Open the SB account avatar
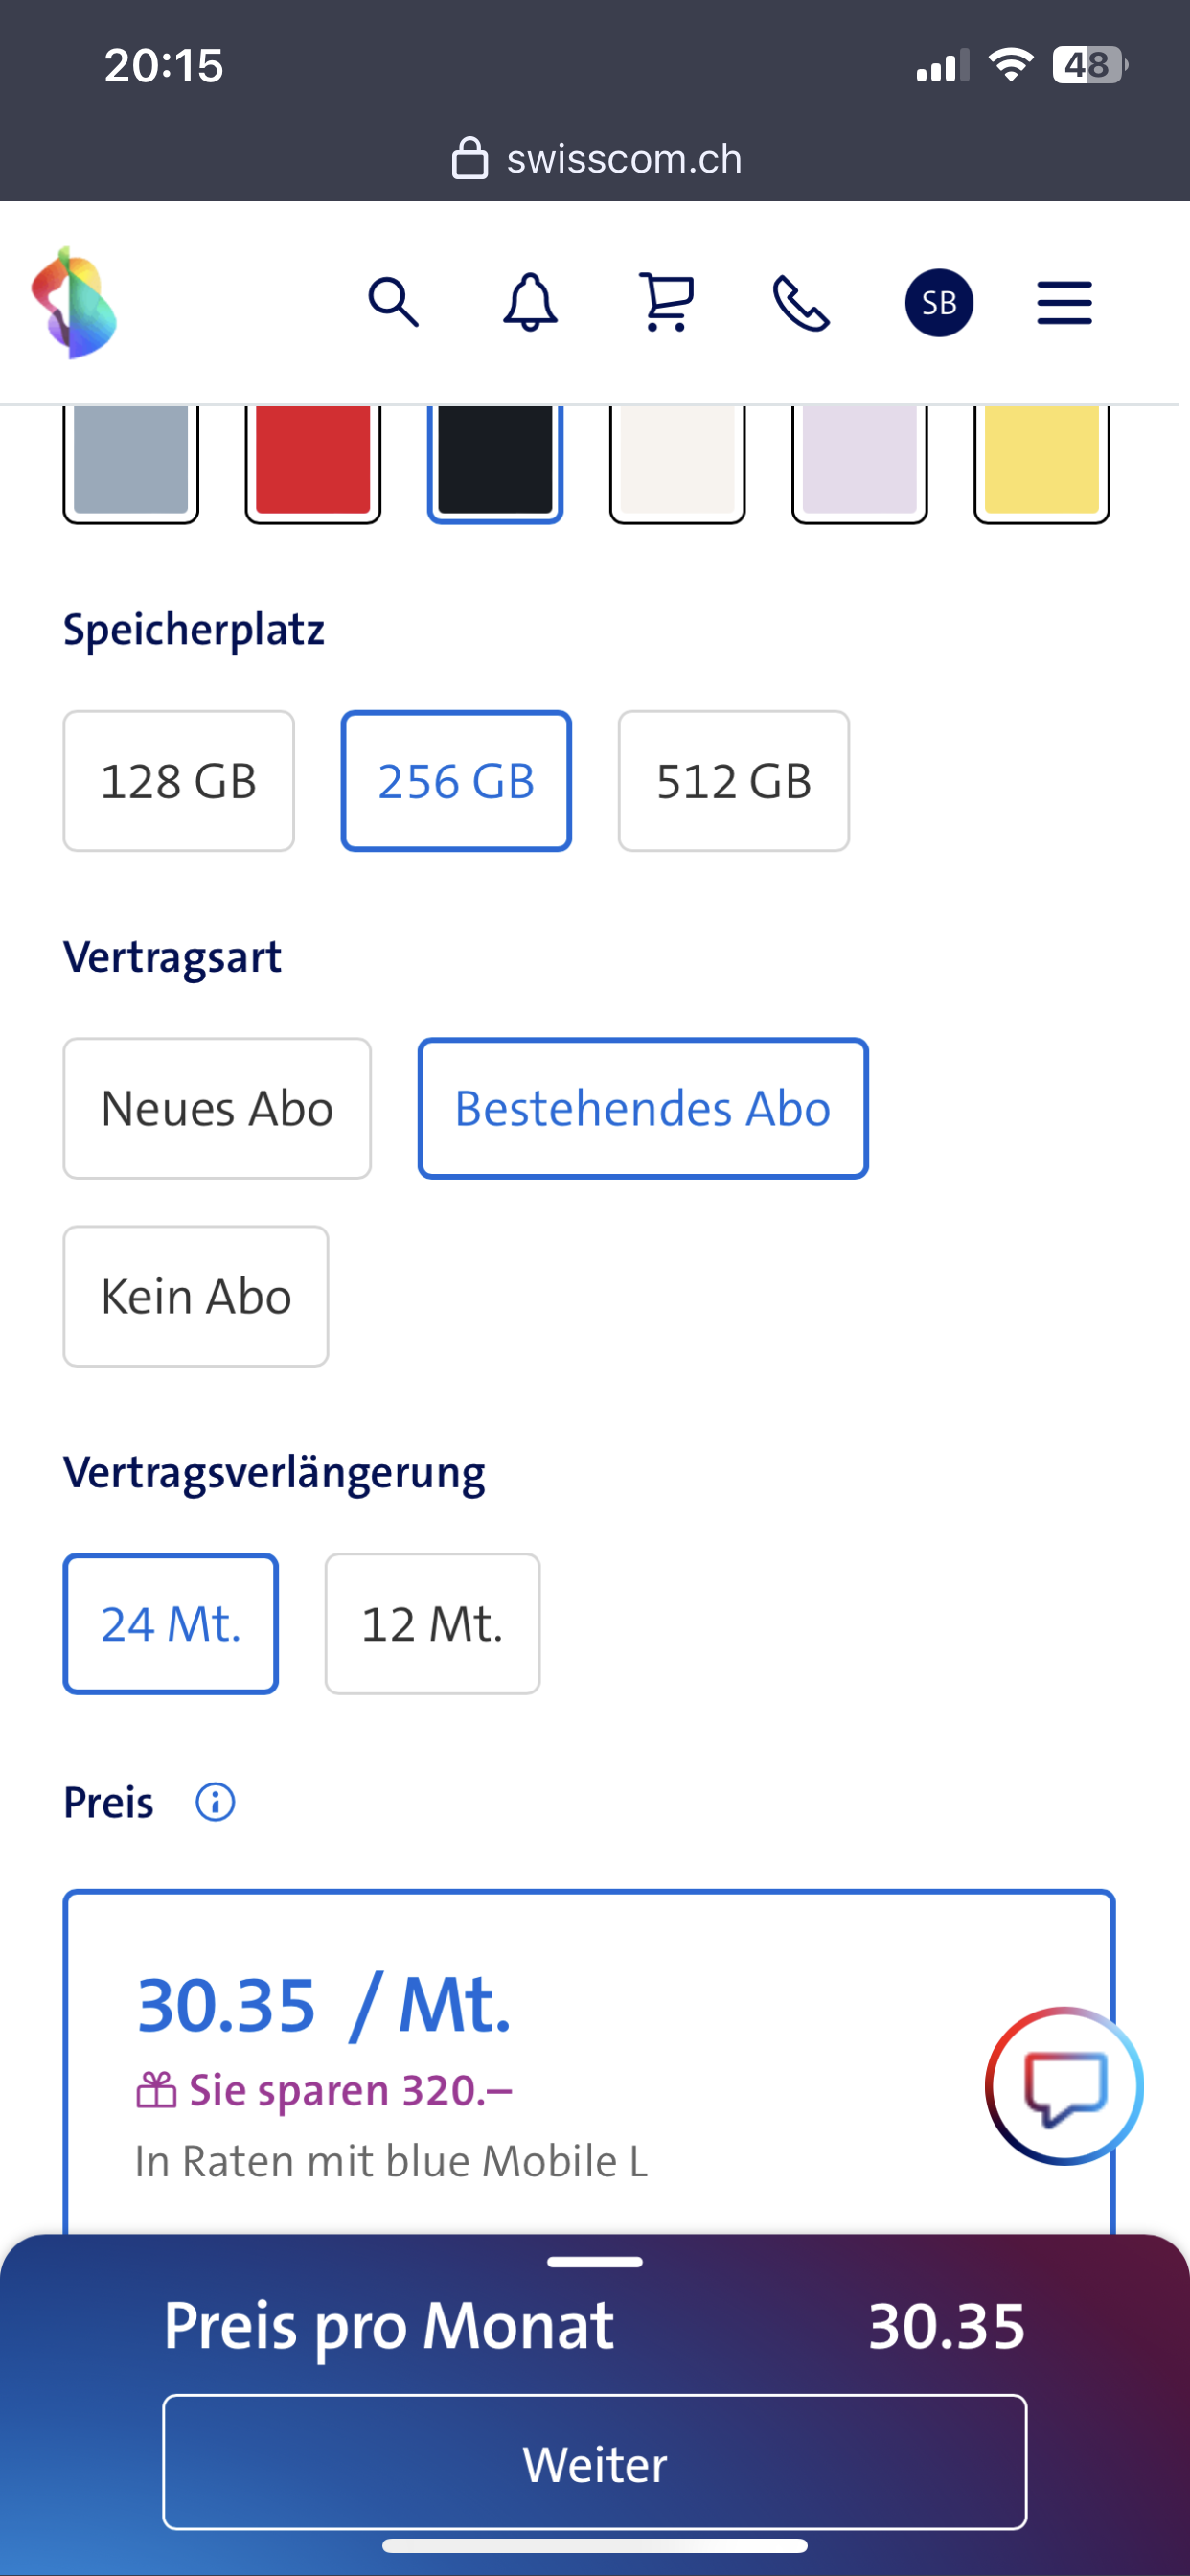The width and height of the screenshot is (1190, 2576). tap(939, 303)
